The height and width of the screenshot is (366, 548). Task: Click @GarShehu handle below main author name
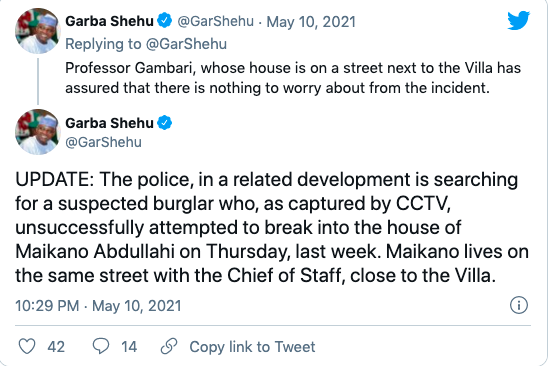(x=103, y=142)
